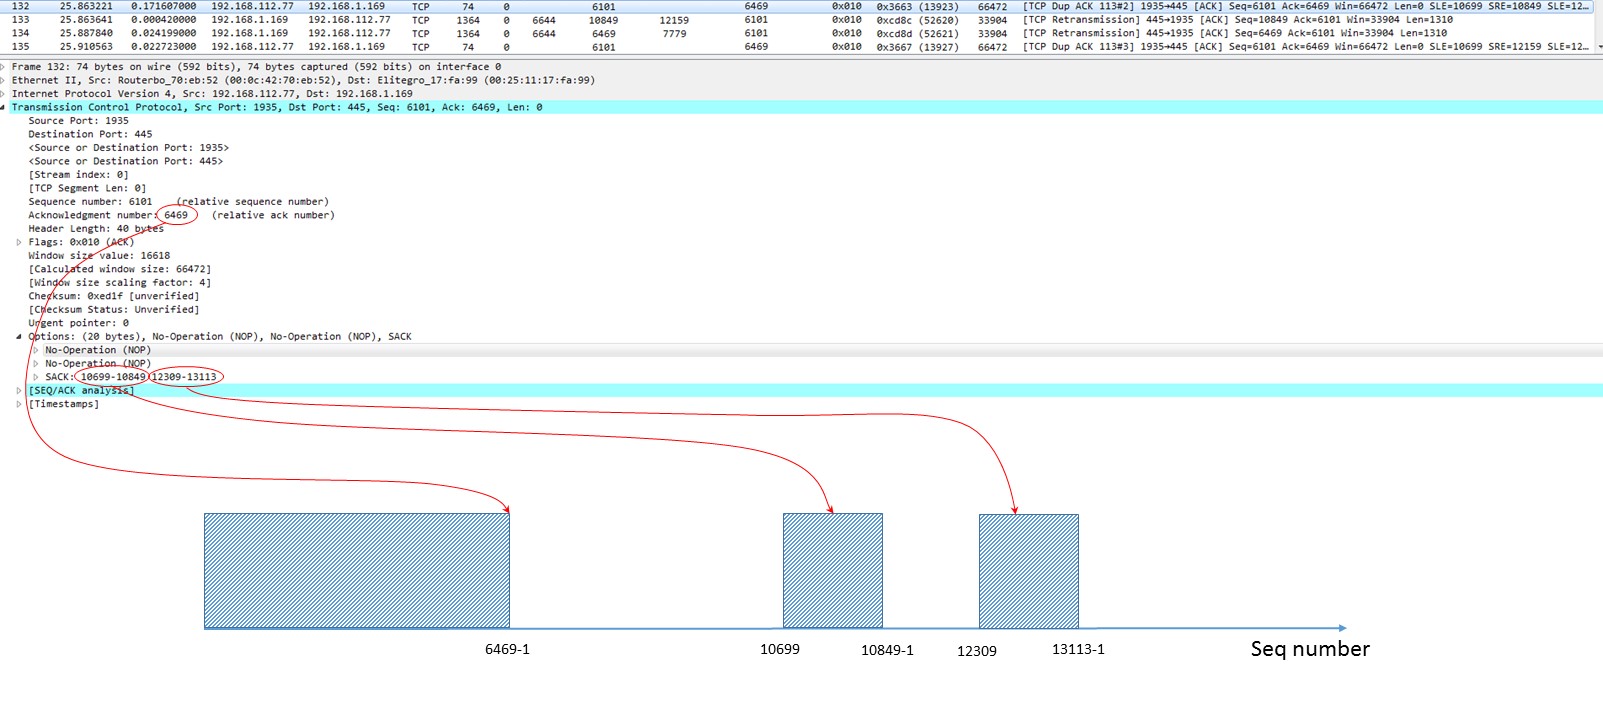1603x720 pixels.
Task: Expand the Flags: 0x010 (ACK) entry
Action: pos(19,242)
